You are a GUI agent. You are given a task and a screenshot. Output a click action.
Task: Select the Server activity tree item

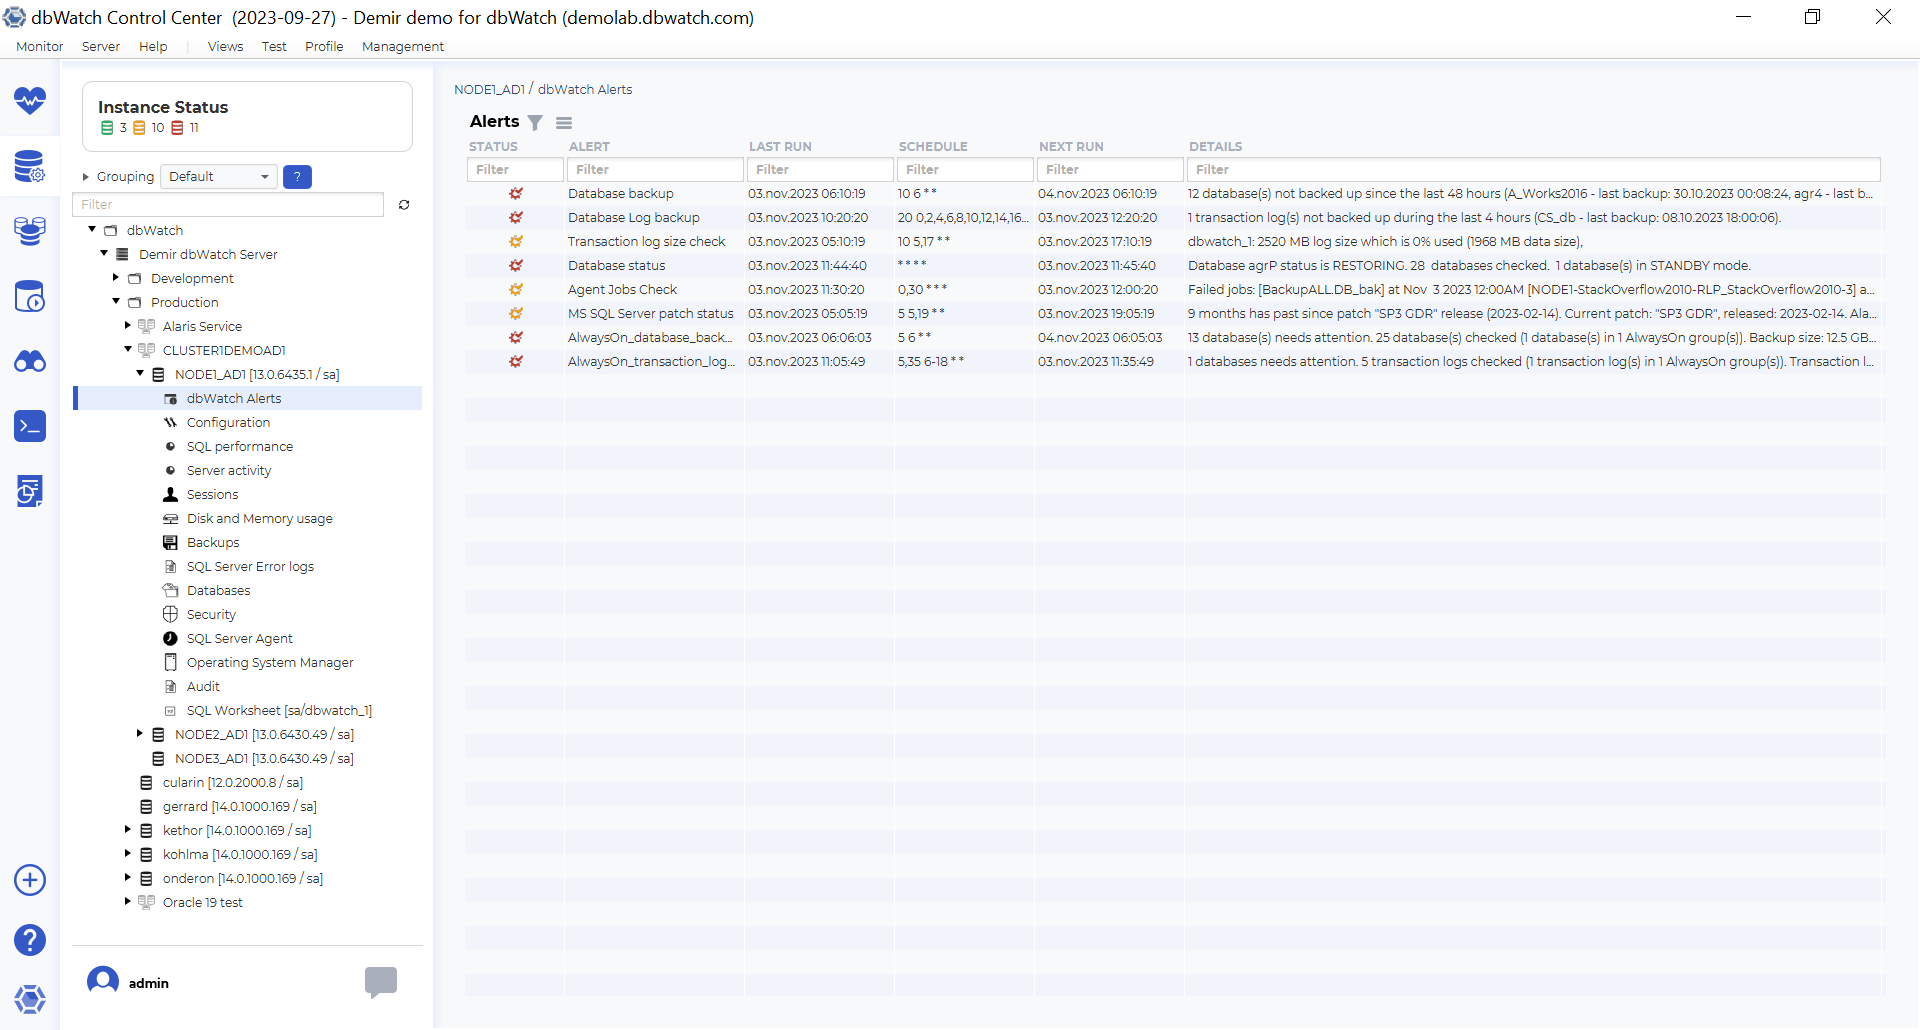(229, 470)
